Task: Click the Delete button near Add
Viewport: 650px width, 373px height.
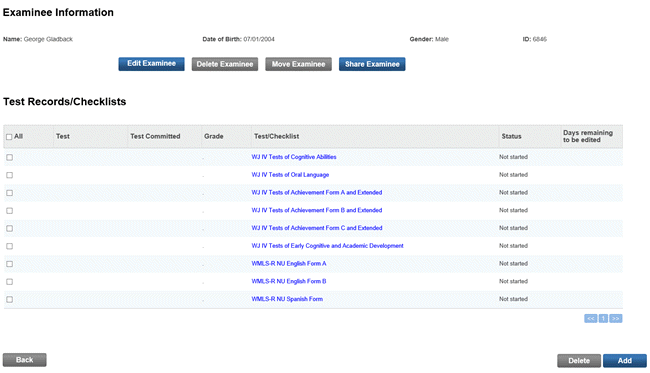Action: [x=579, y=361]
